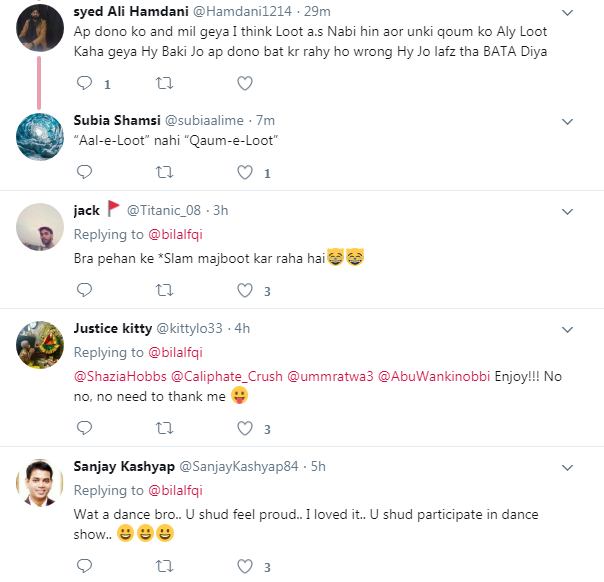Like jack's tweet about Bra pehan
This screenshot has width=604, height=582.
245,291
